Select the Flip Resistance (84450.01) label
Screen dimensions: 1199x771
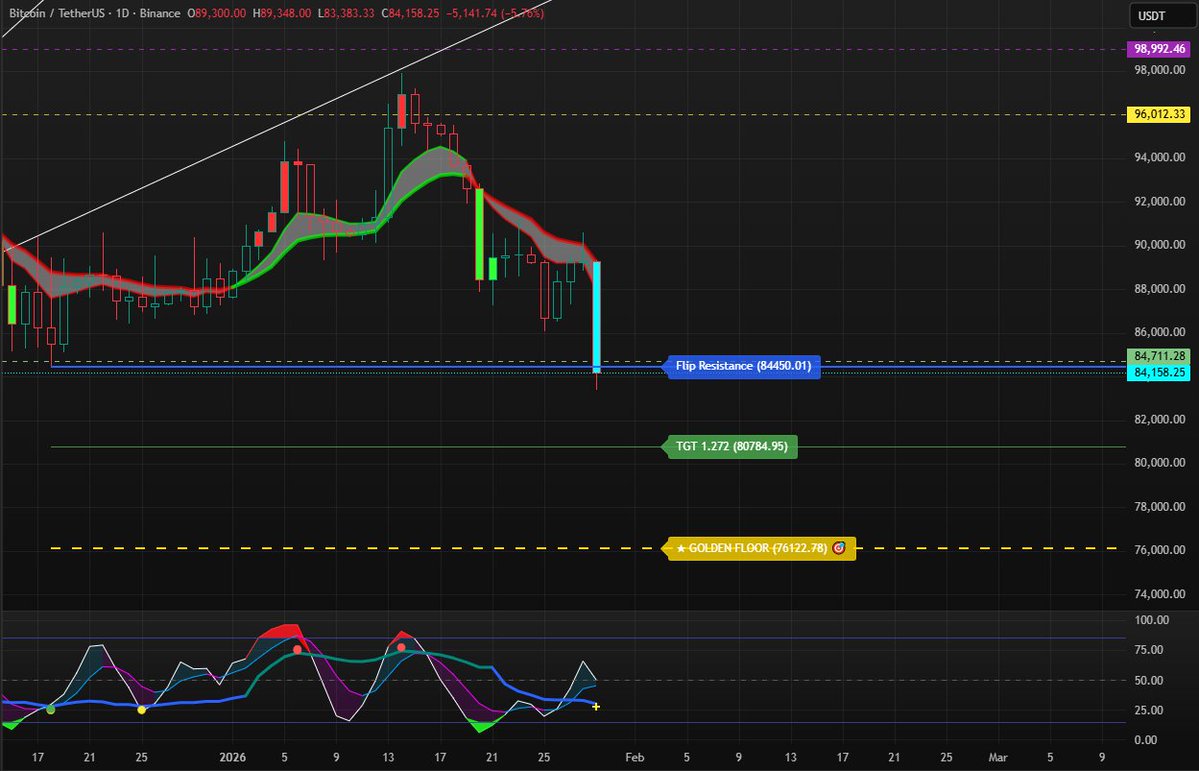[x=742, y=366]
